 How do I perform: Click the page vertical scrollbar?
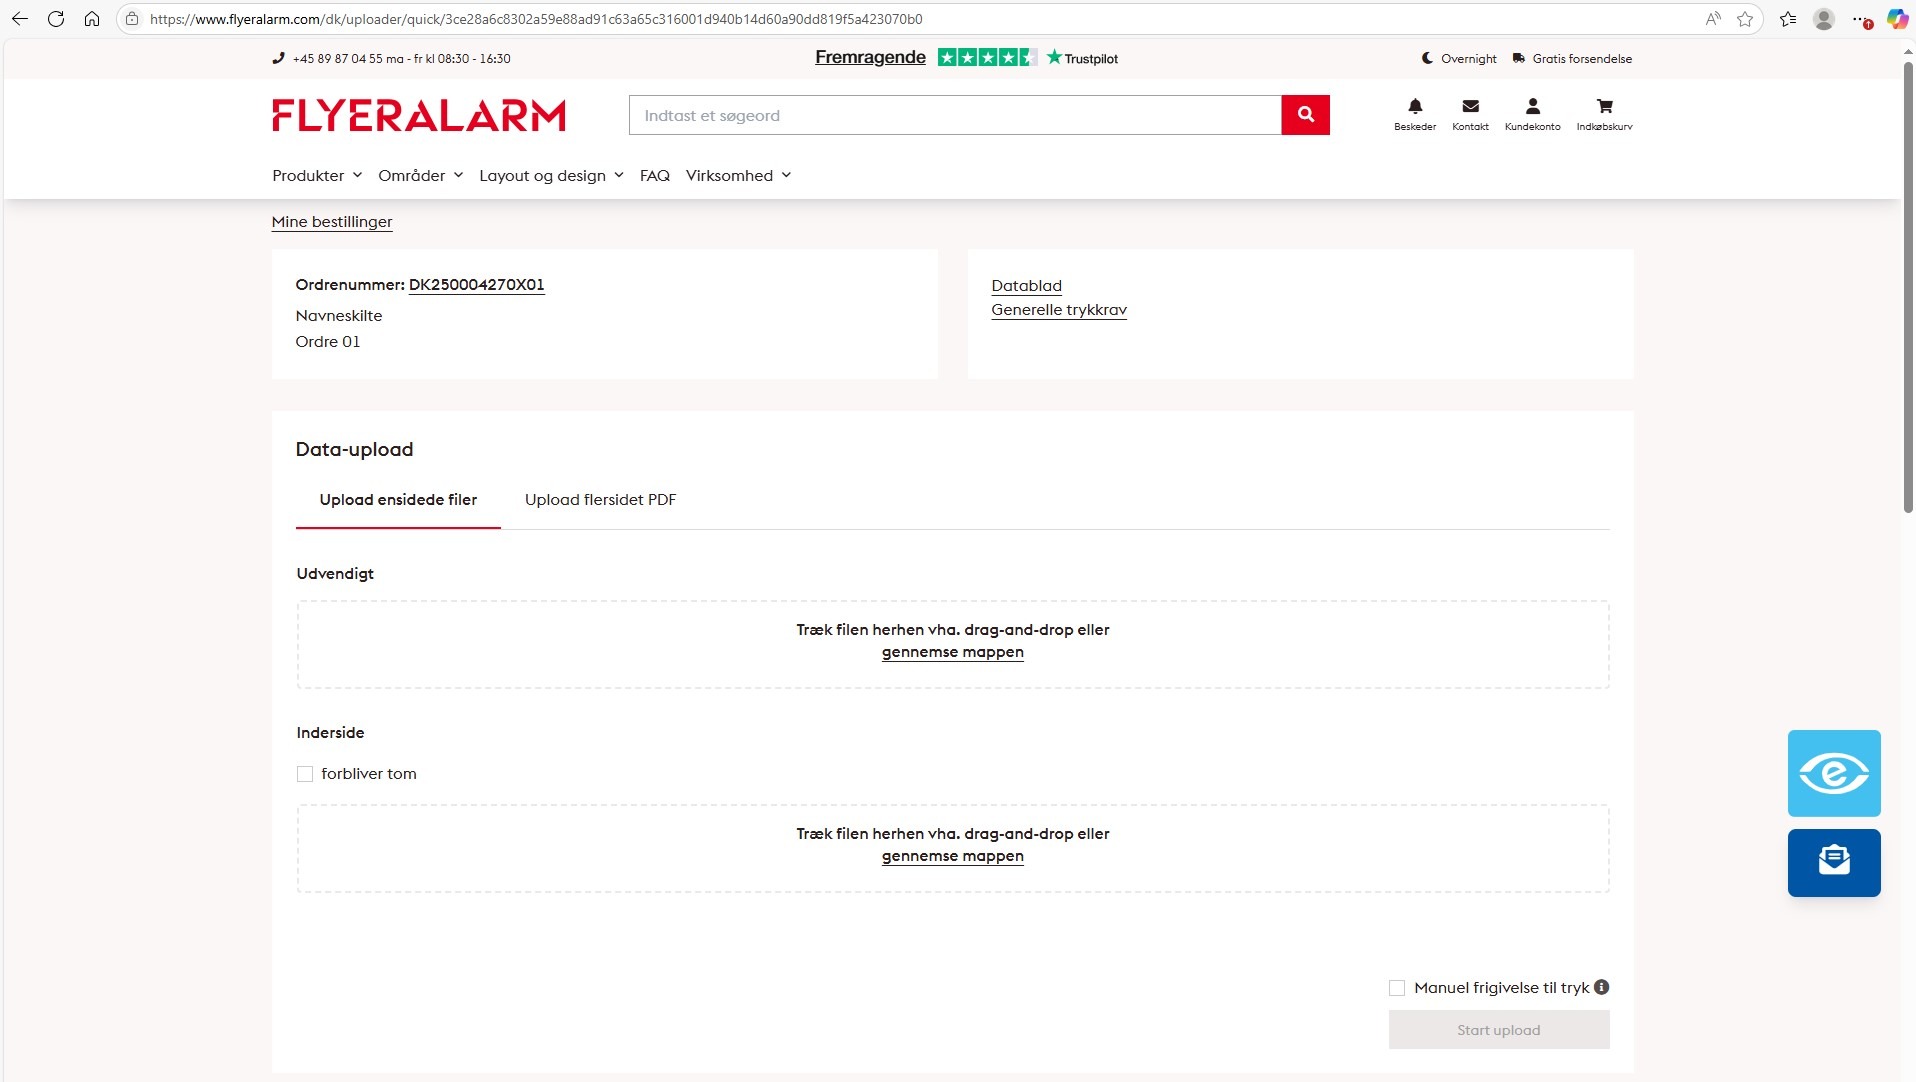pyautogui.click(x=1907, y=288)
